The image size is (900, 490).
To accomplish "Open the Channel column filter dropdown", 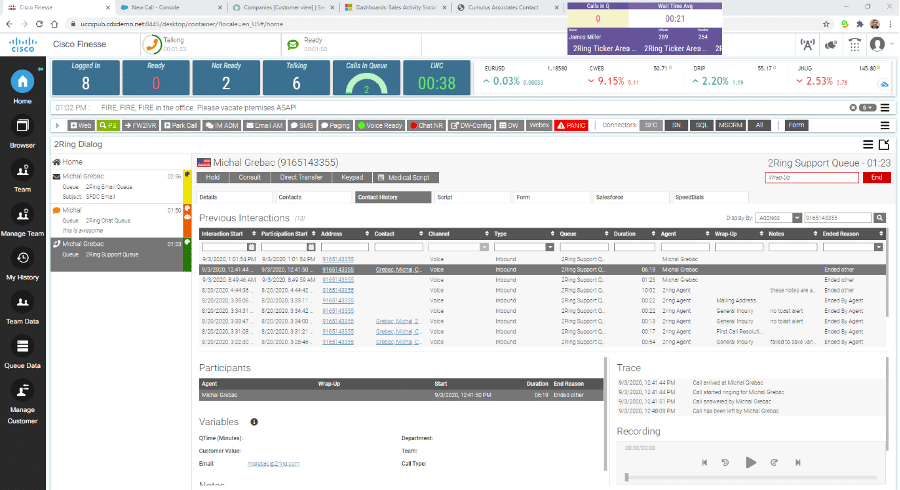I will coord(483,246).
